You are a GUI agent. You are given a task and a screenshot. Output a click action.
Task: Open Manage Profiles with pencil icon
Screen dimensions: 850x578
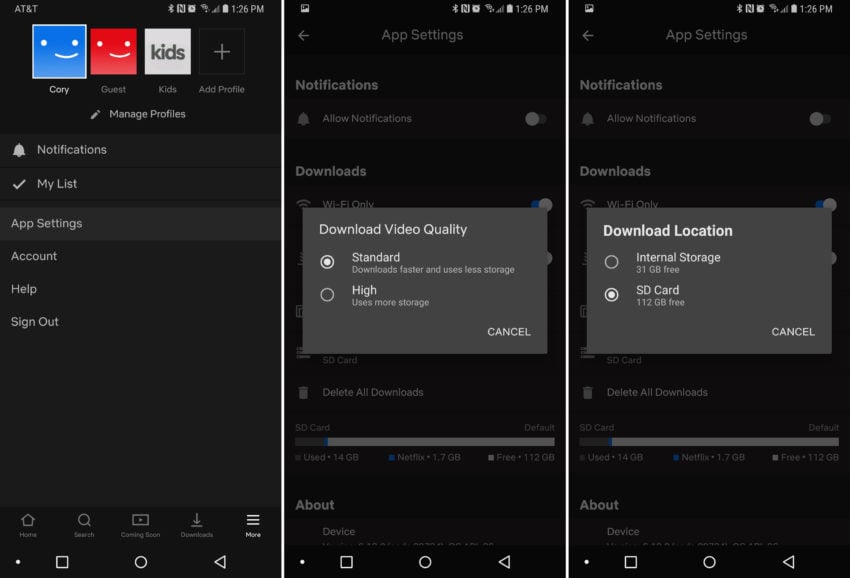138,114
